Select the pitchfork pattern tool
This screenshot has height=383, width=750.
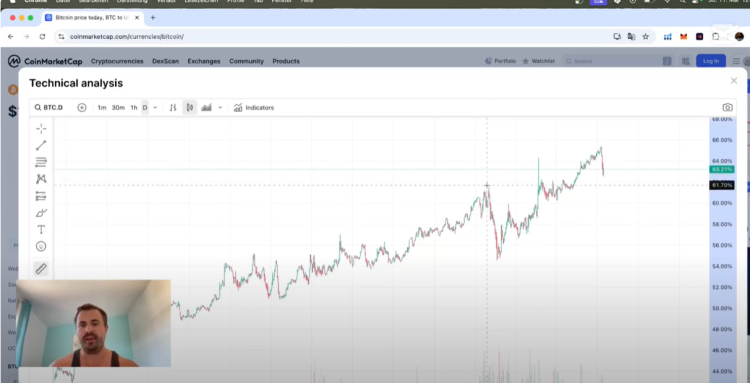click(x=41, y=179)
